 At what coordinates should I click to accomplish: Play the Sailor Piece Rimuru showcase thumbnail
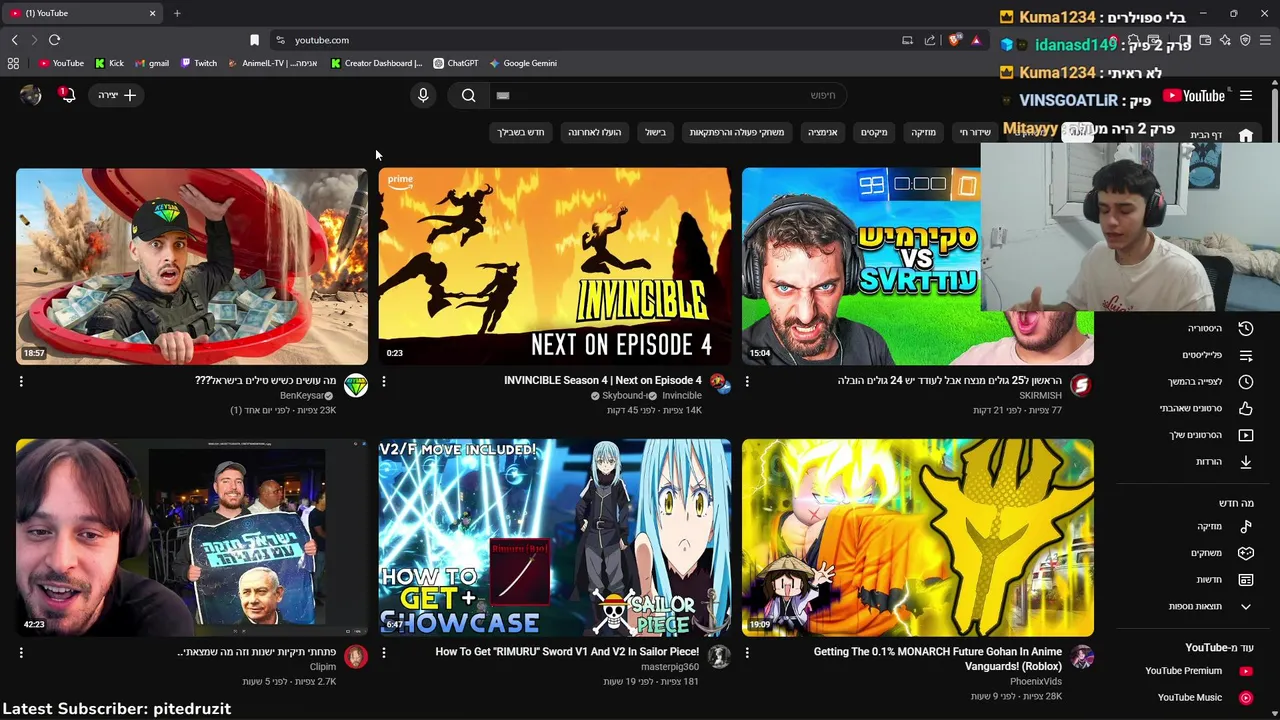[555, 537]
